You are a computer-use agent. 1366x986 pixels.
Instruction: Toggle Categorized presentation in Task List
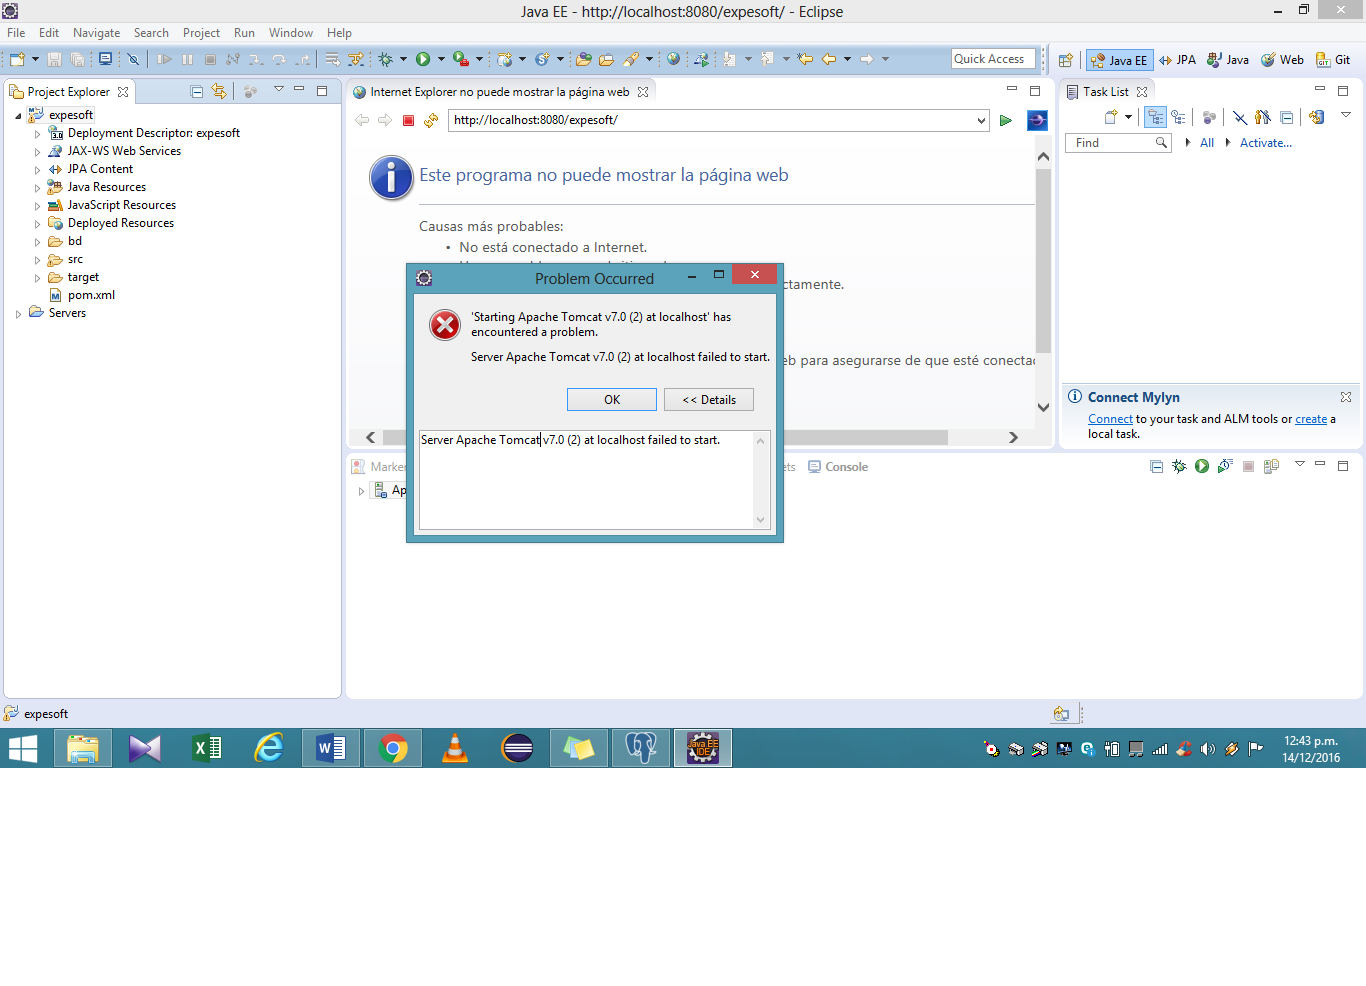coord(1156,117)
